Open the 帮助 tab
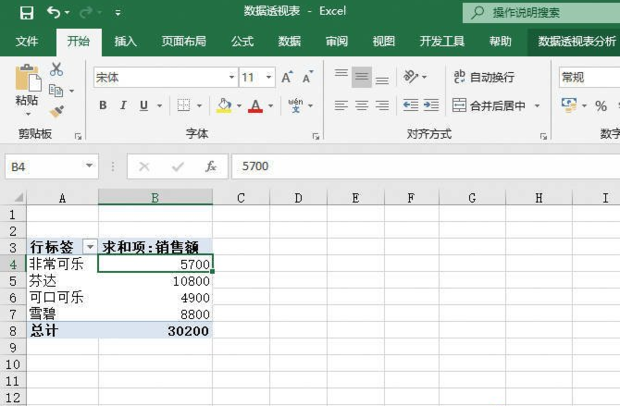The width and height of the screenshot is (620, 406). click(x=500, y=41)
